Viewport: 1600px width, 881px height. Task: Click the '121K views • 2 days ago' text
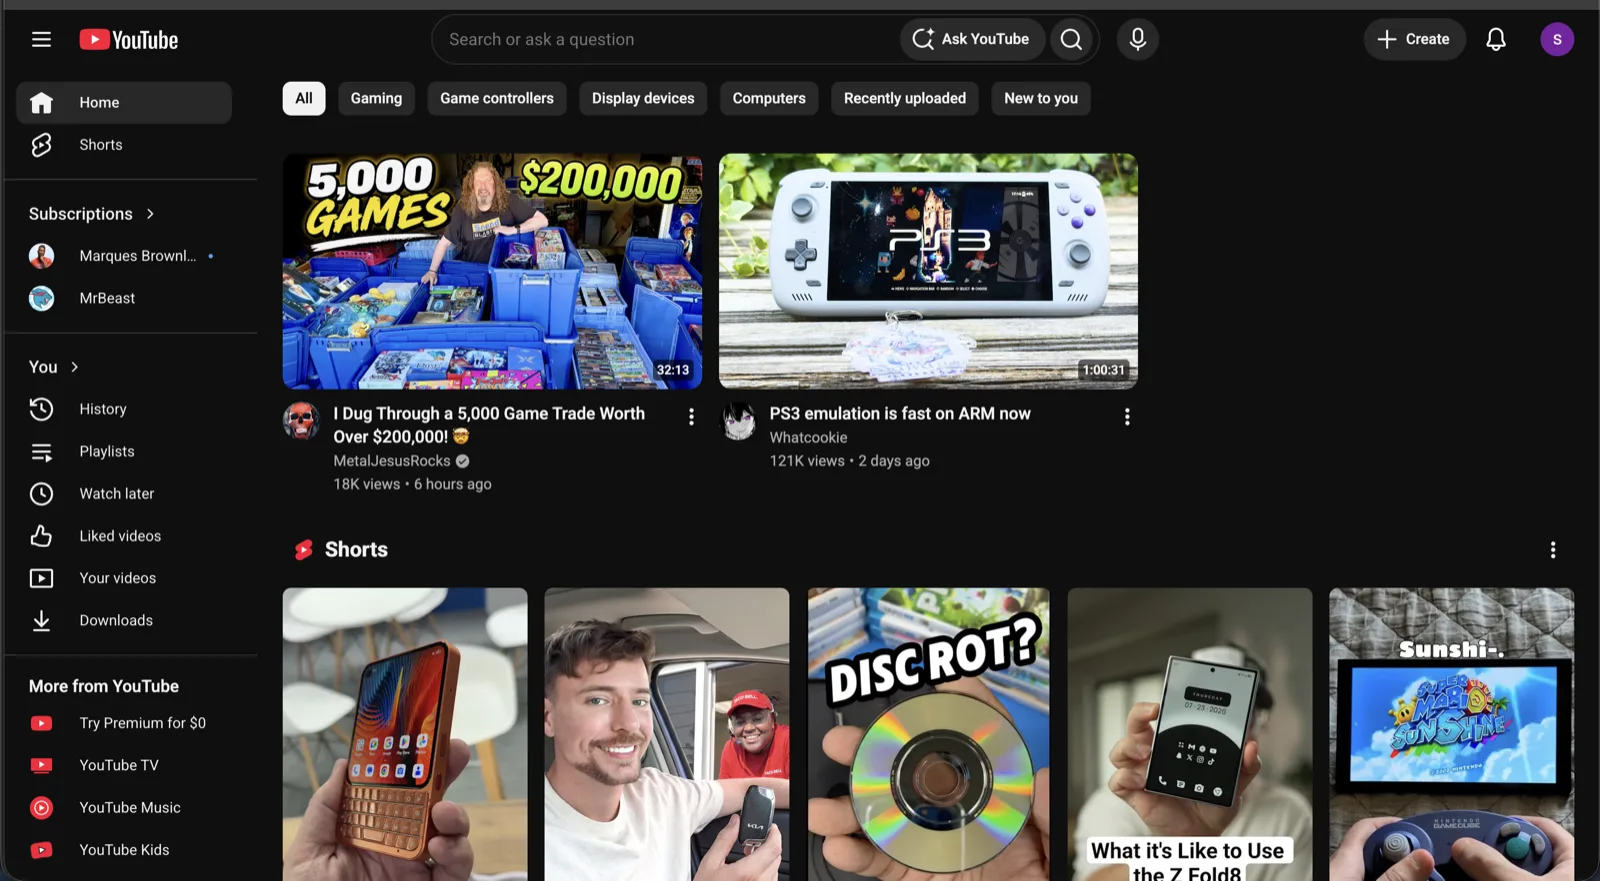tap(849, 461)
